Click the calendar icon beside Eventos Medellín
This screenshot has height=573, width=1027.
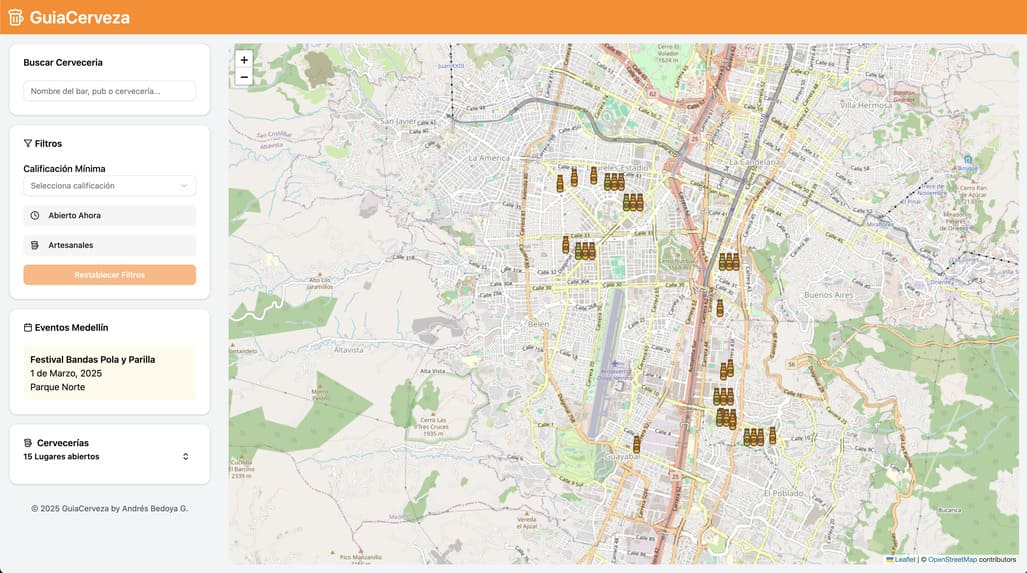(28, 328)
